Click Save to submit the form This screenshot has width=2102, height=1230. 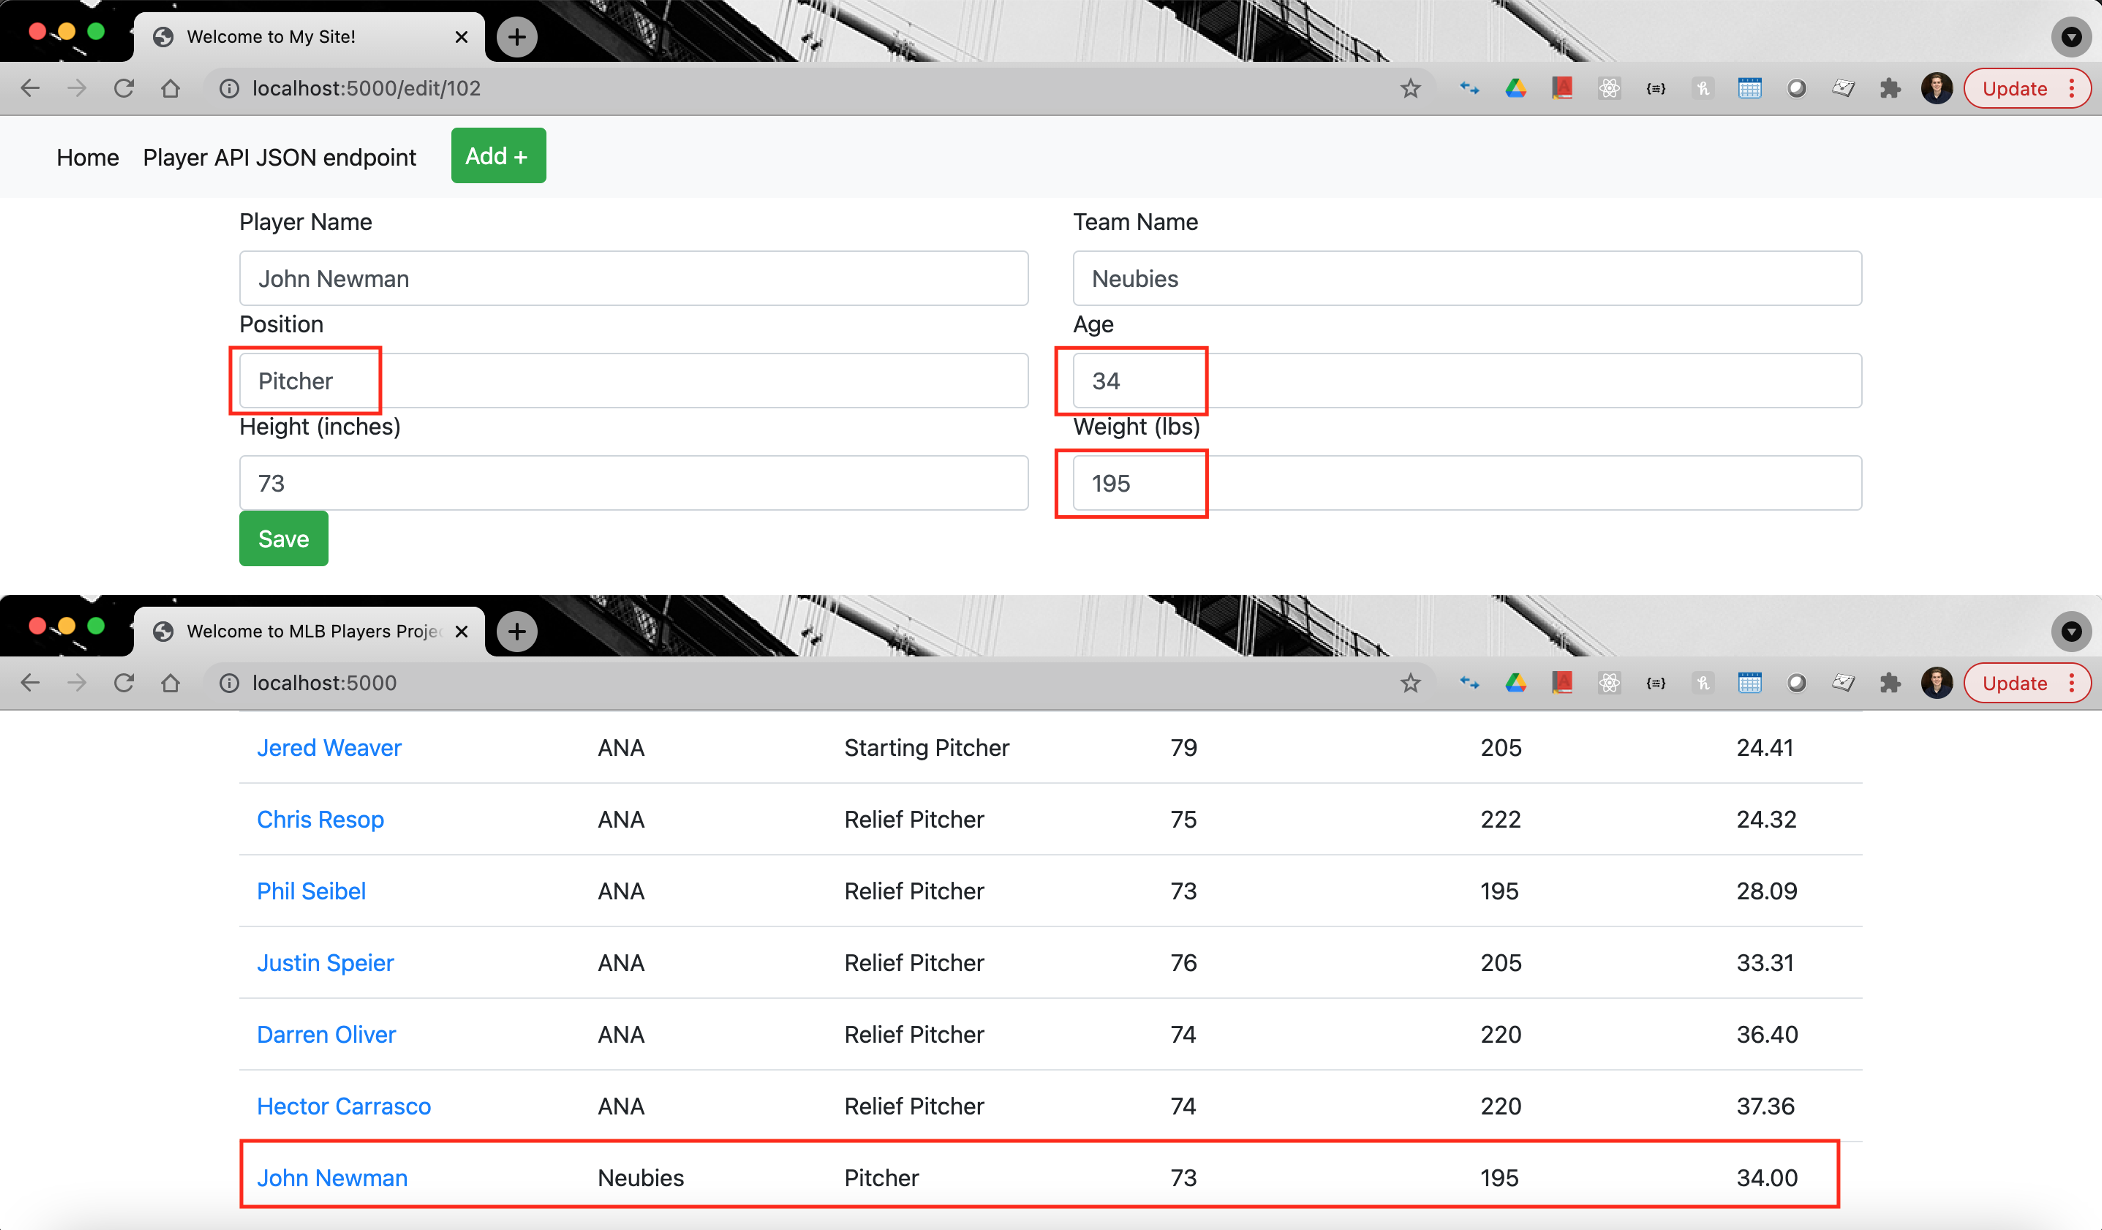[x=284, y=537]
